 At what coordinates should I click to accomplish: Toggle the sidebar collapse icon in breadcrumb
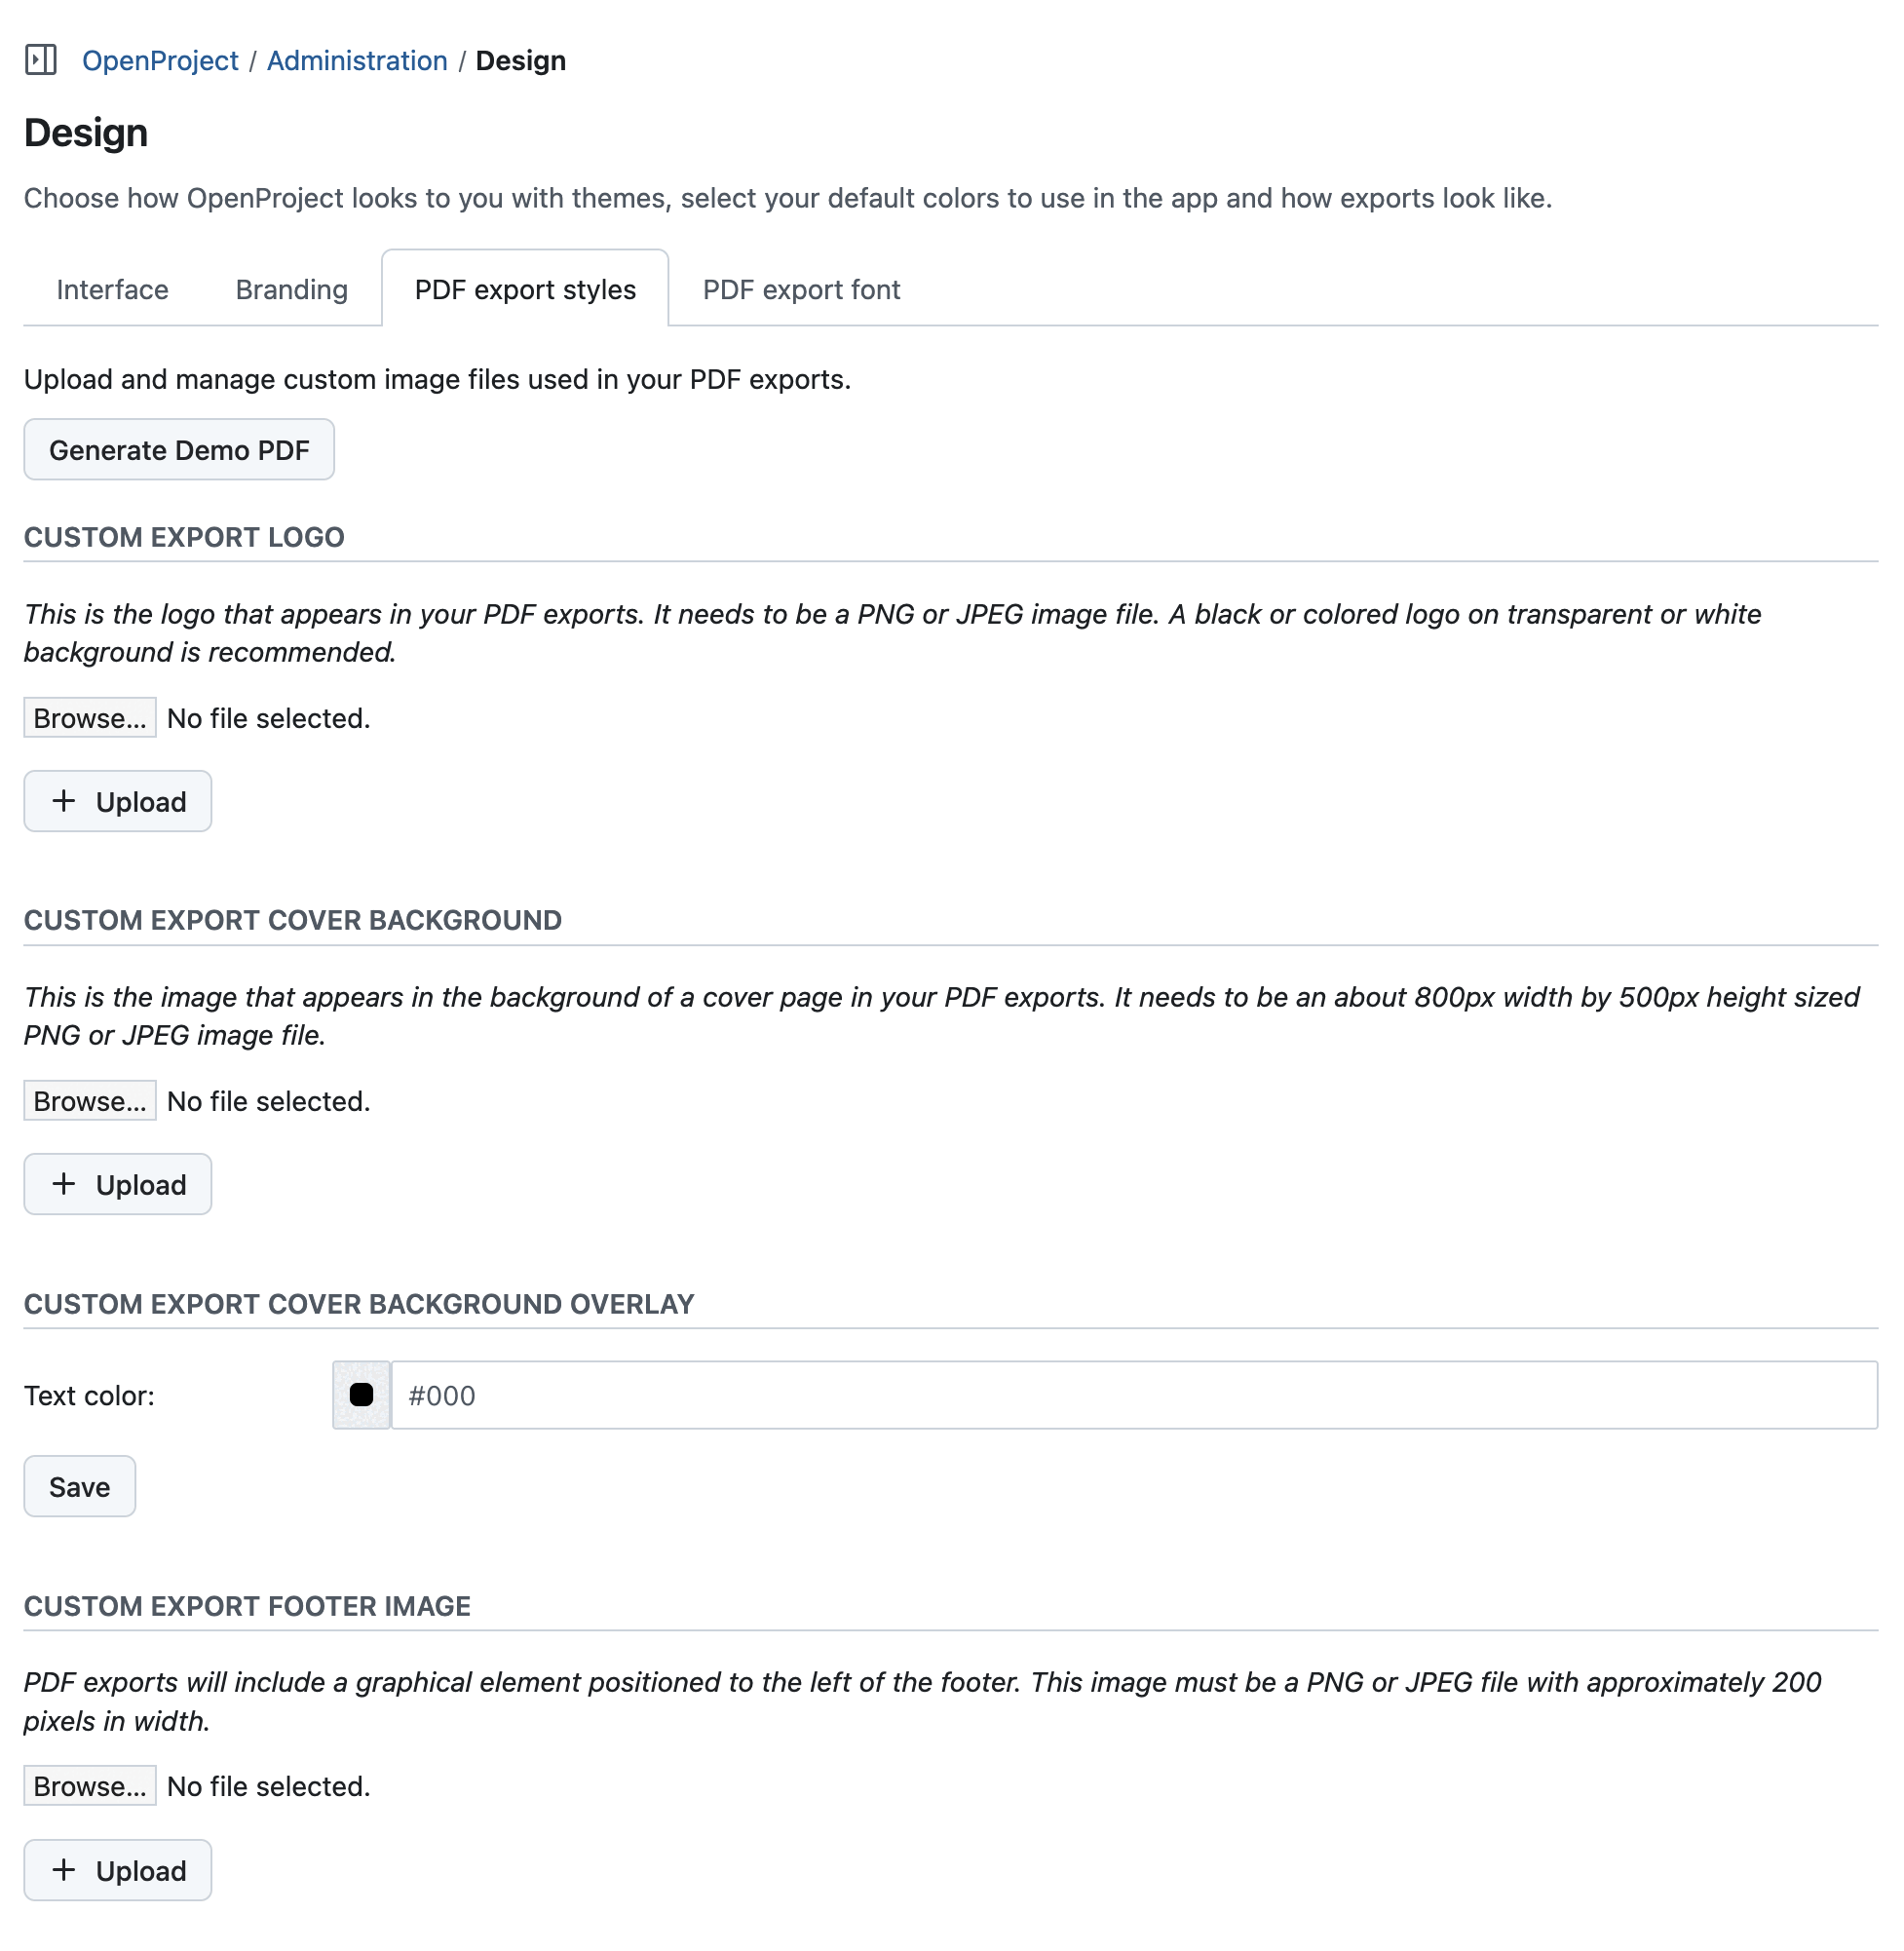[x=42, y=60]
